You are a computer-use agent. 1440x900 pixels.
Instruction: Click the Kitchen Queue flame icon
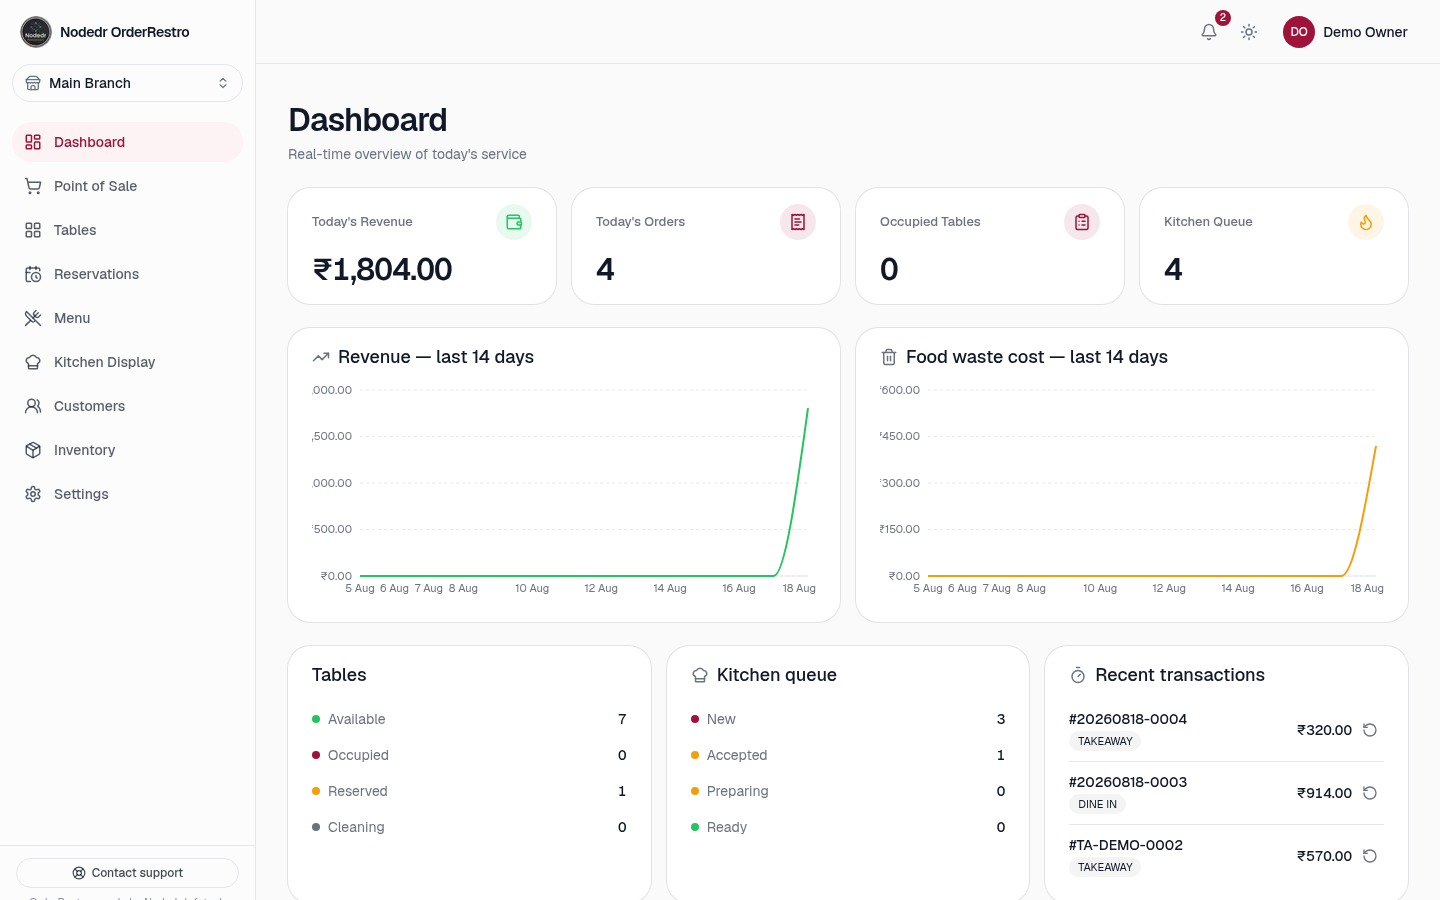[x=1366, y=222]
